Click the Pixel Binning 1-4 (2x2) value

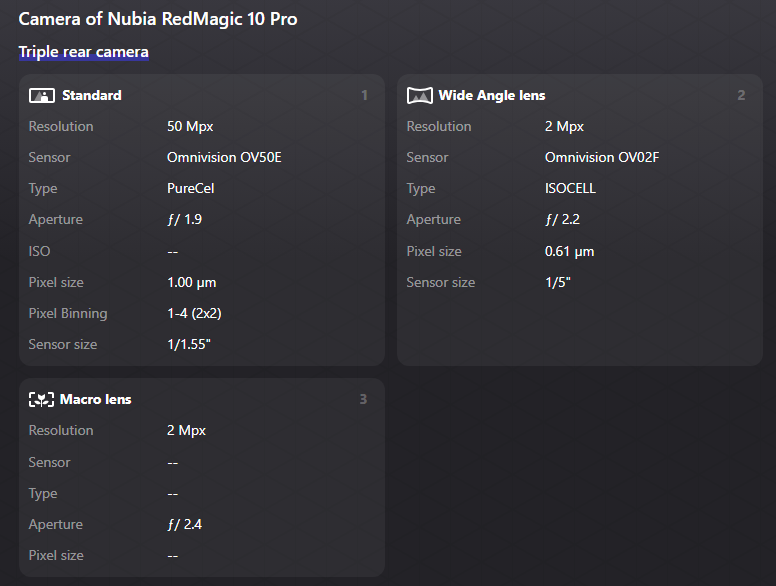click(194, 314)
